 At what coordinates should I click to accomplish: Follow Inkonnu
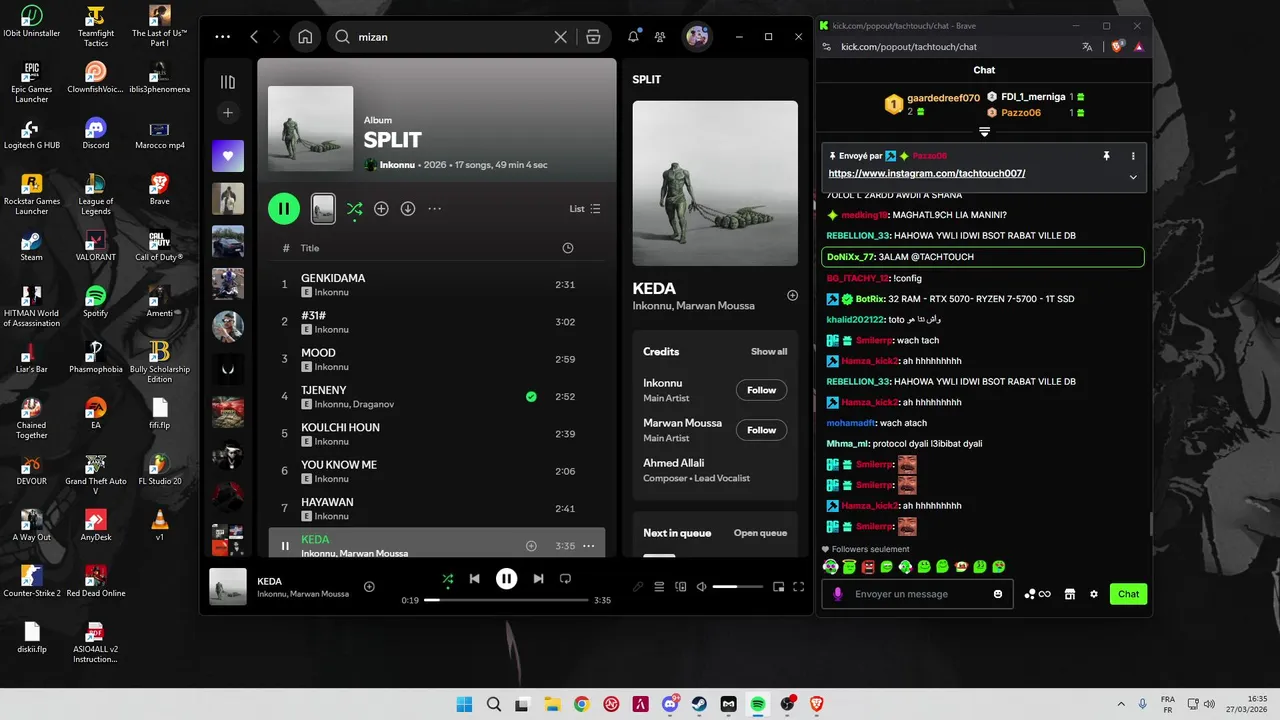761,390
